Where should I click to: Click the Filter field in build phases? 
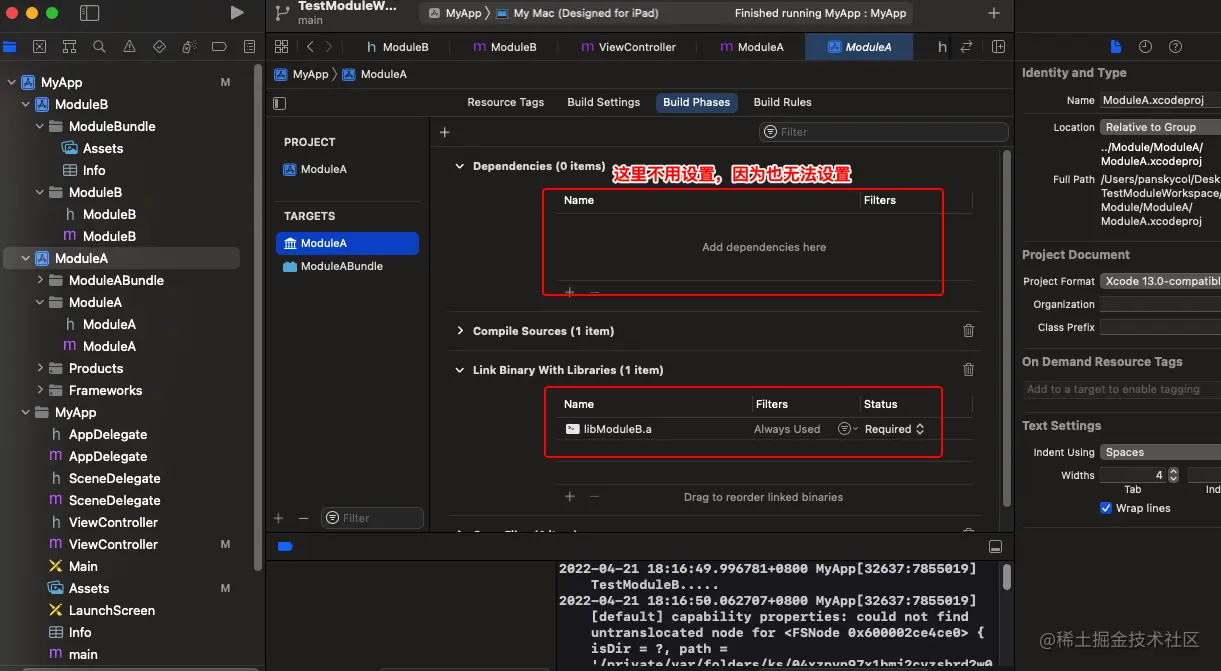coord(884,132)
